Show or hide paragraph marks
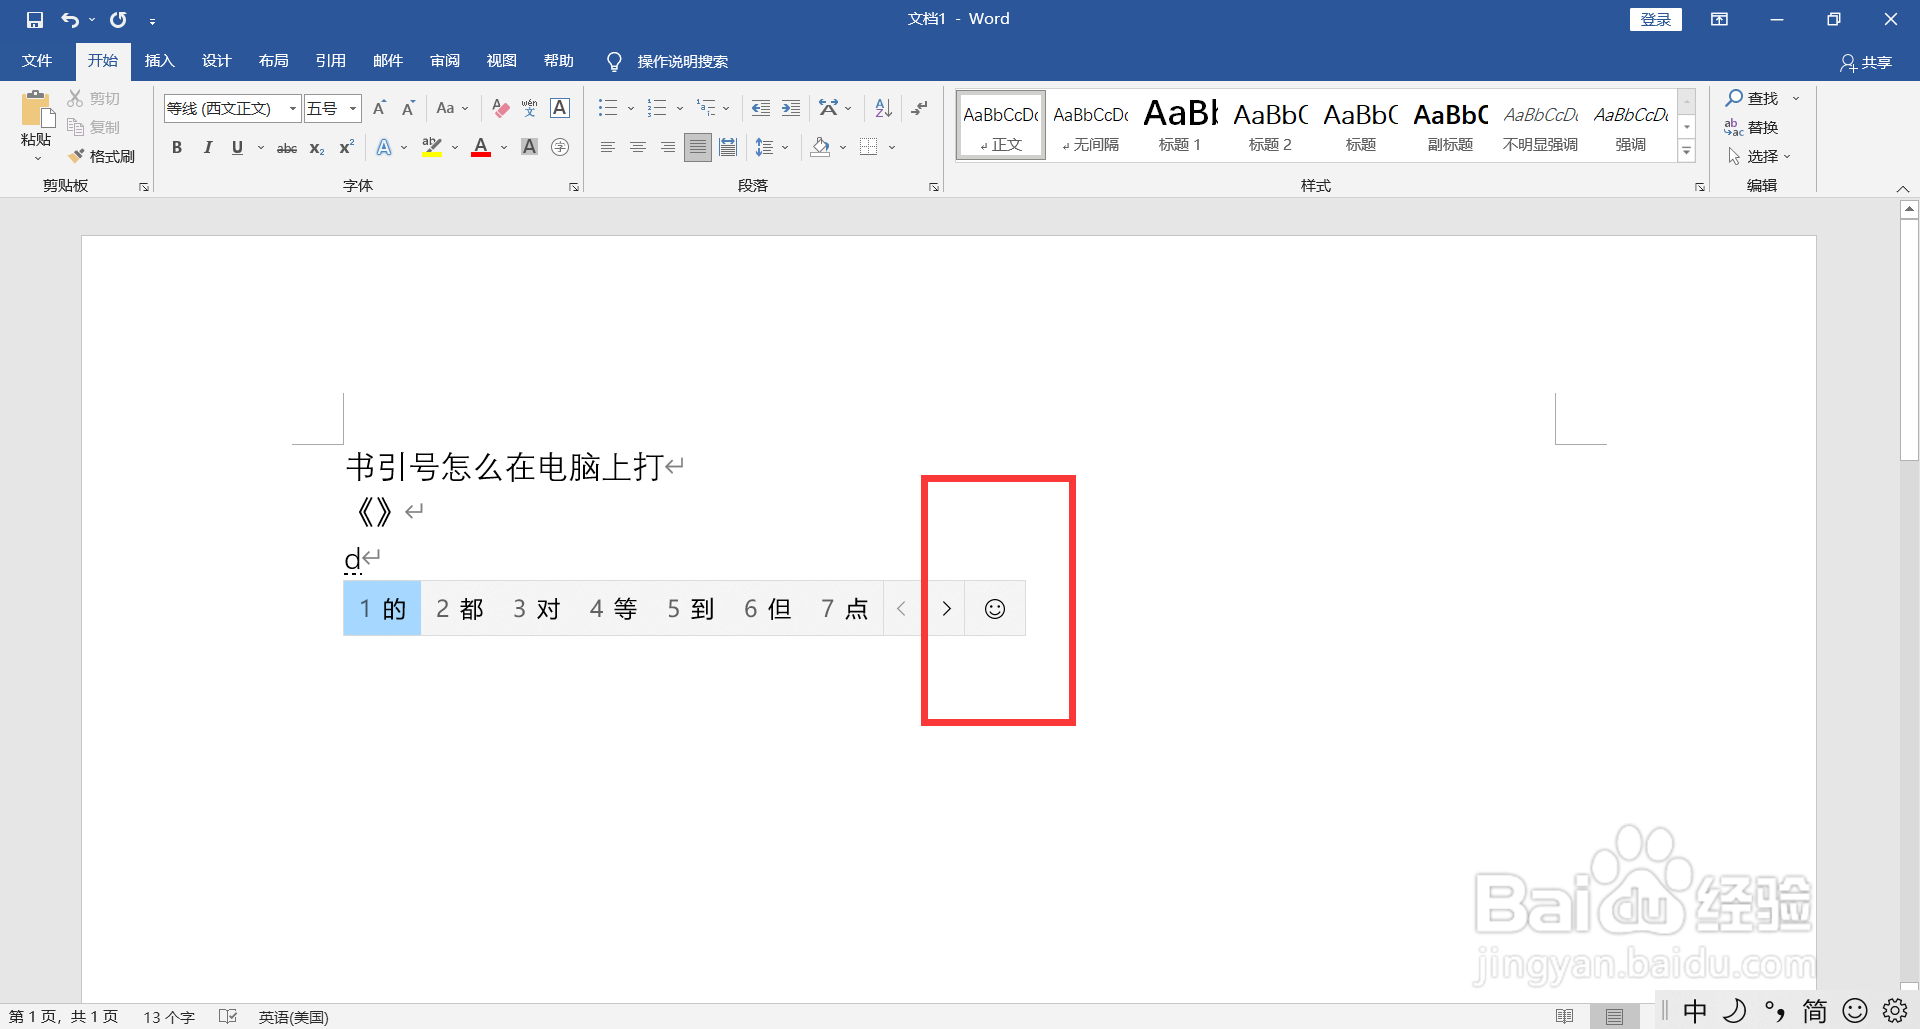This screenshot has height=1029, width=1920. pos(919,108)
